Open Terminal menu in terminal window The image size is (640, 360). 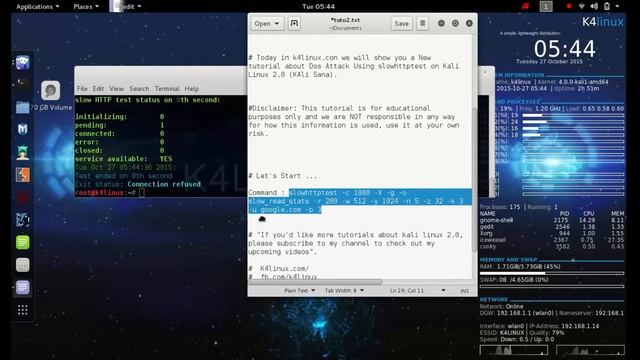click(167, 89)
